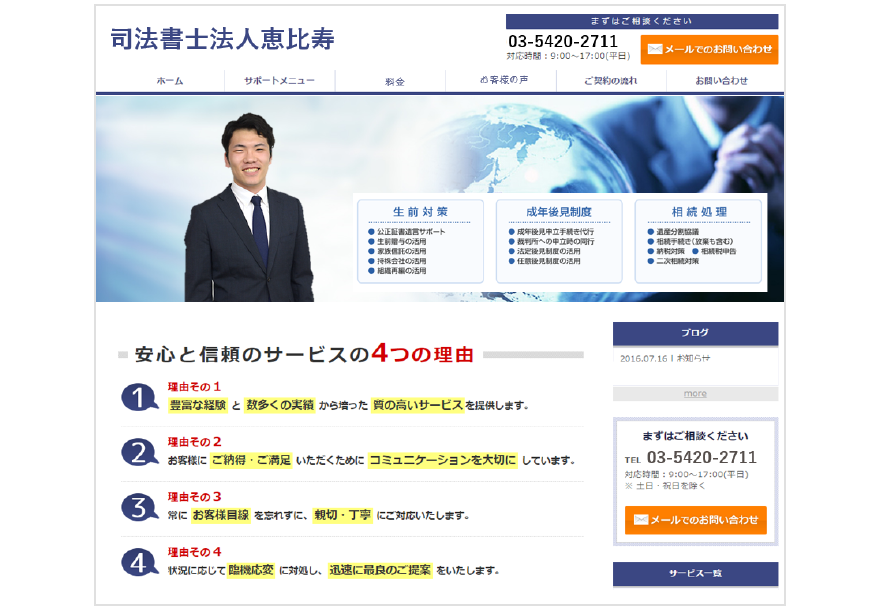Click the 司法書士法人恵比寿 site logo

coord(222,39)
